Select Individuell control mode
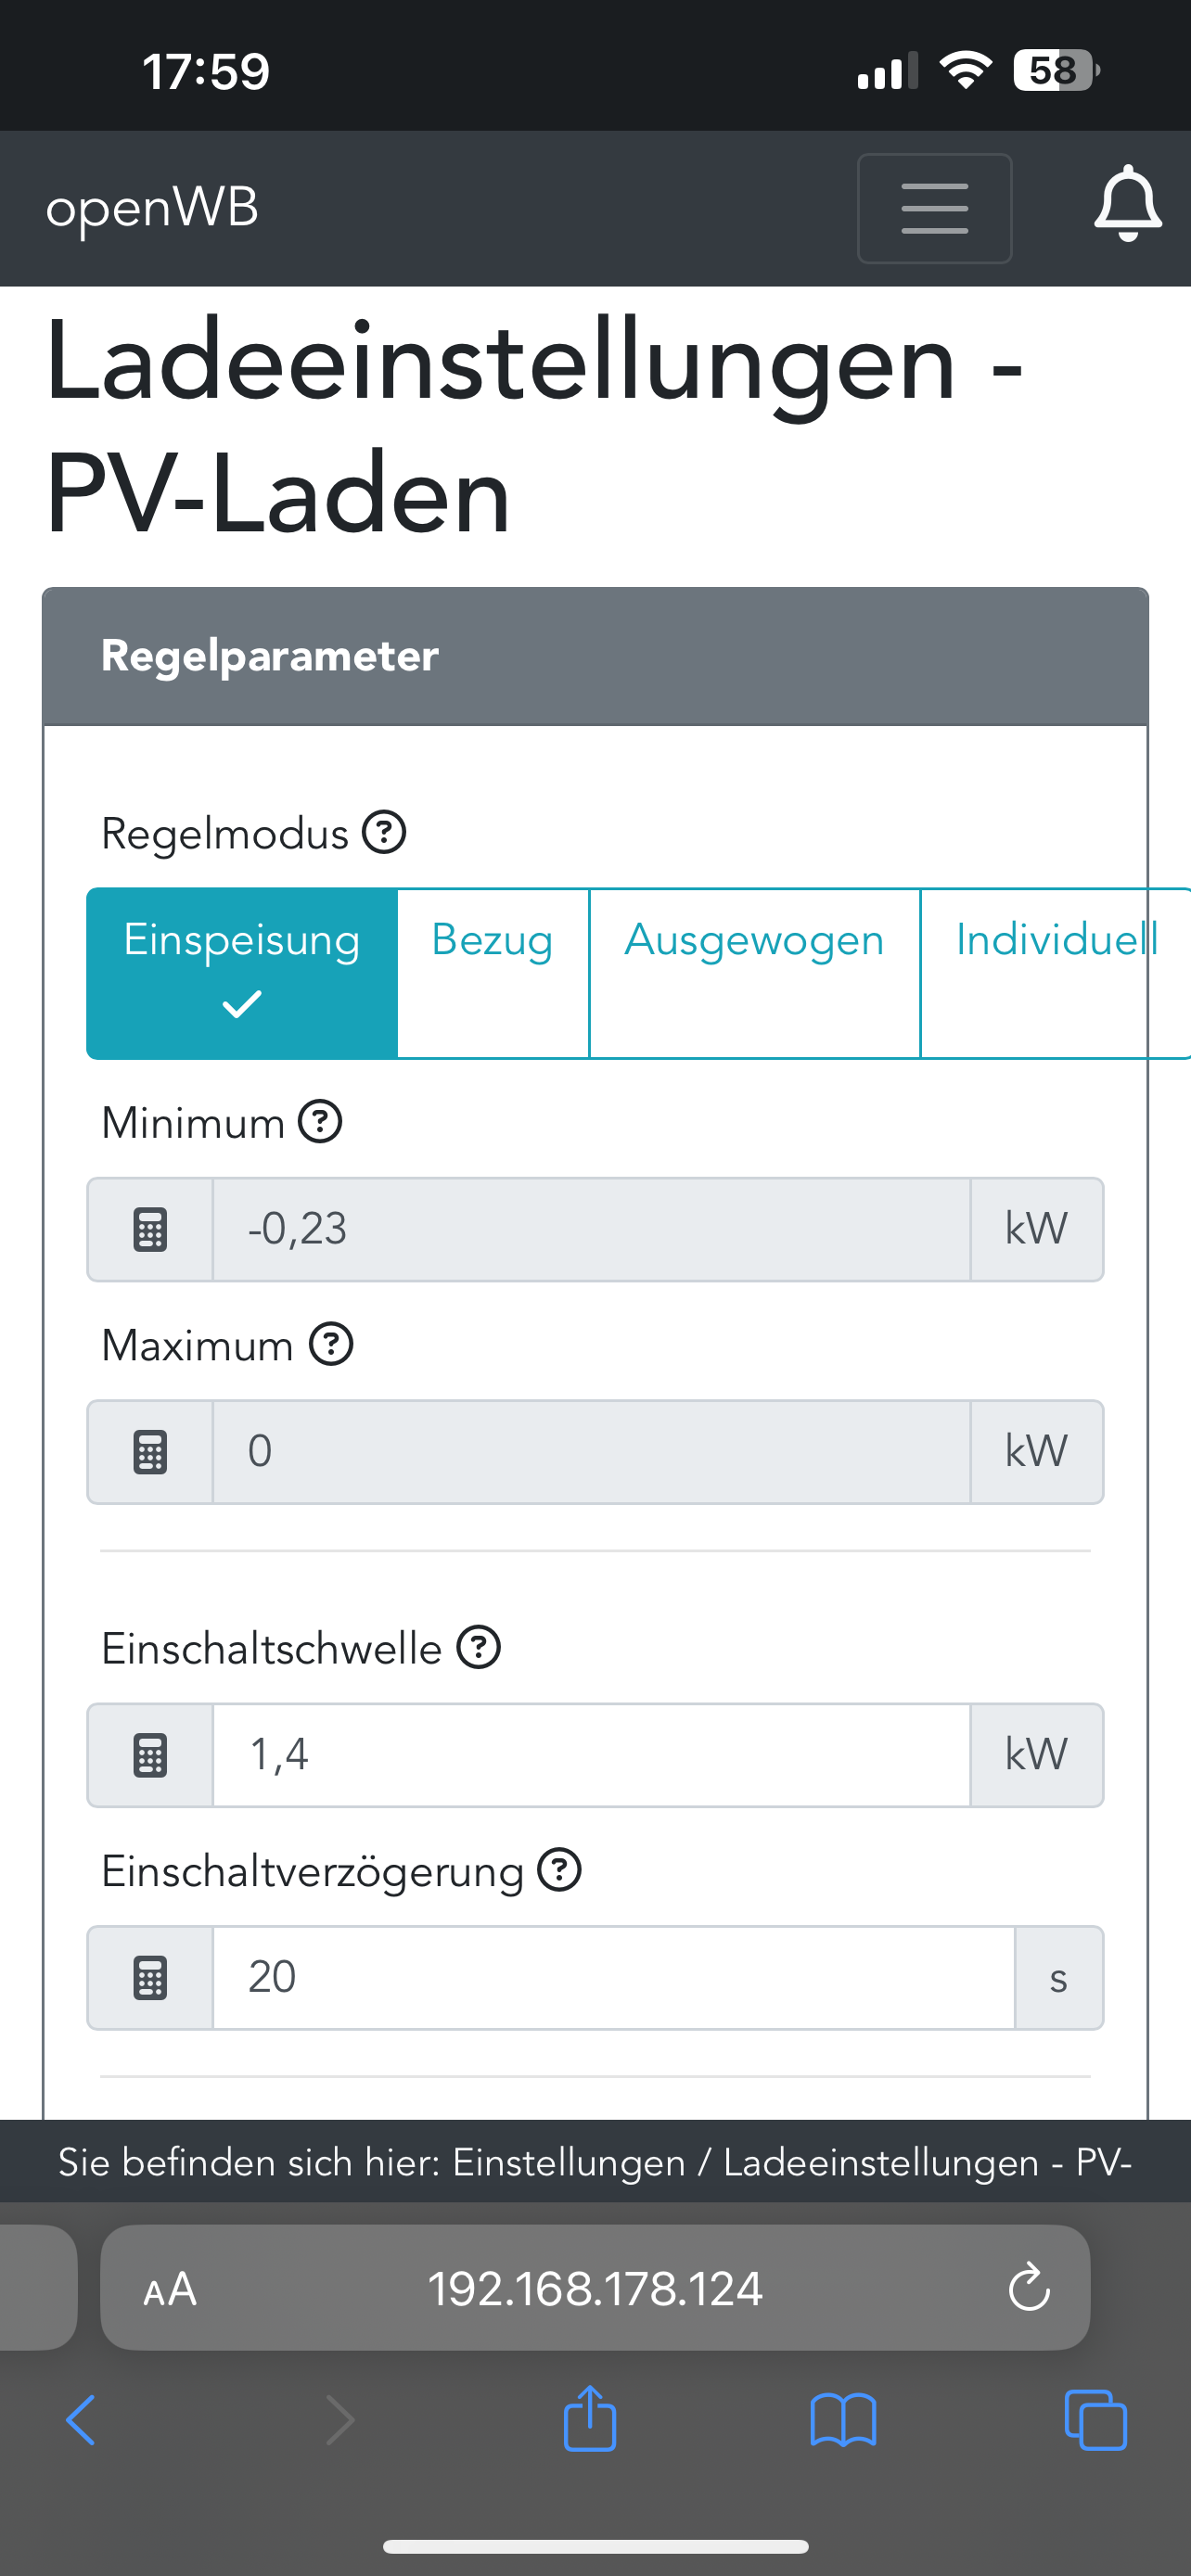Viewport: 1191px width, 2576px height. coord(1055,972)
